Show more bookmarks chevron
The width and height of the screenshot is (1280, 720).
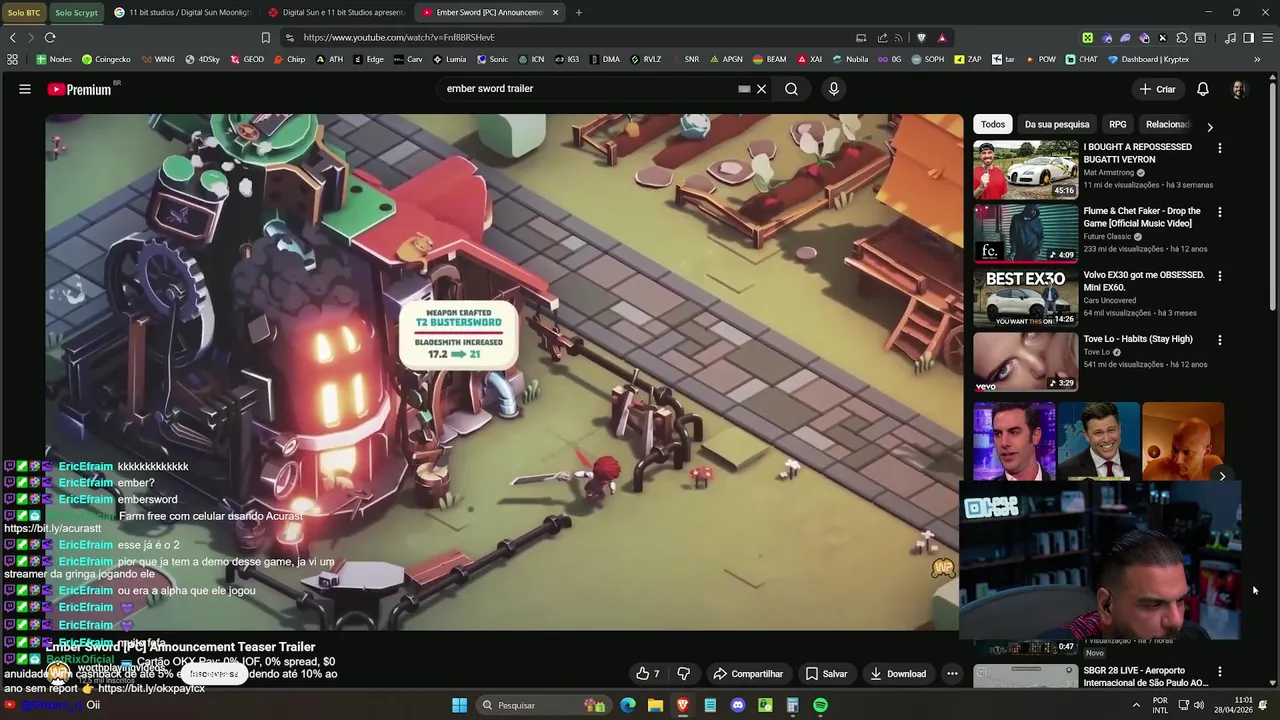pos(1257,59)
